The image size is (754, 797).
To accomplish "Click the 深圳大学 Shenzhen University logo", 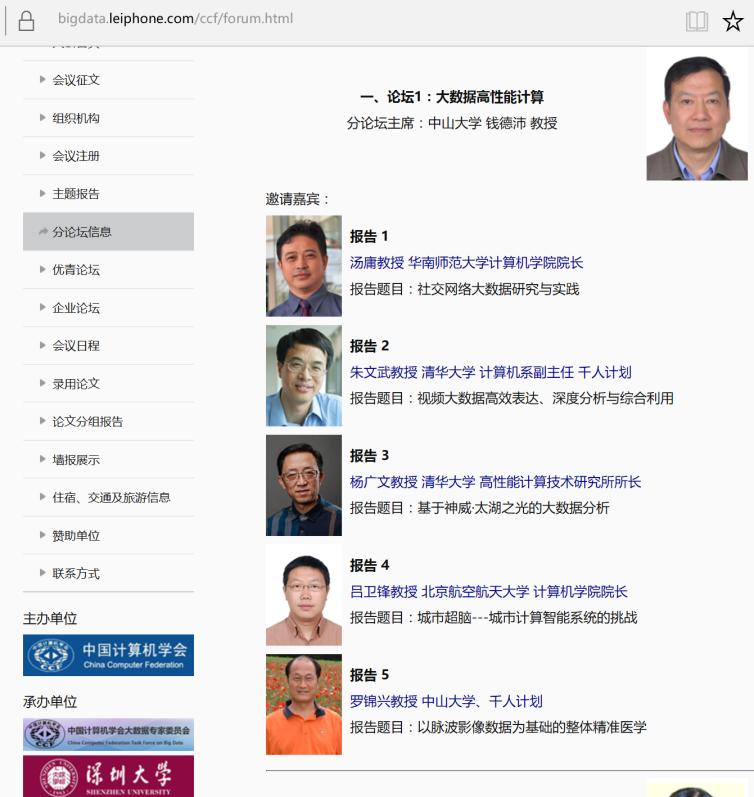I will [108, 776].
